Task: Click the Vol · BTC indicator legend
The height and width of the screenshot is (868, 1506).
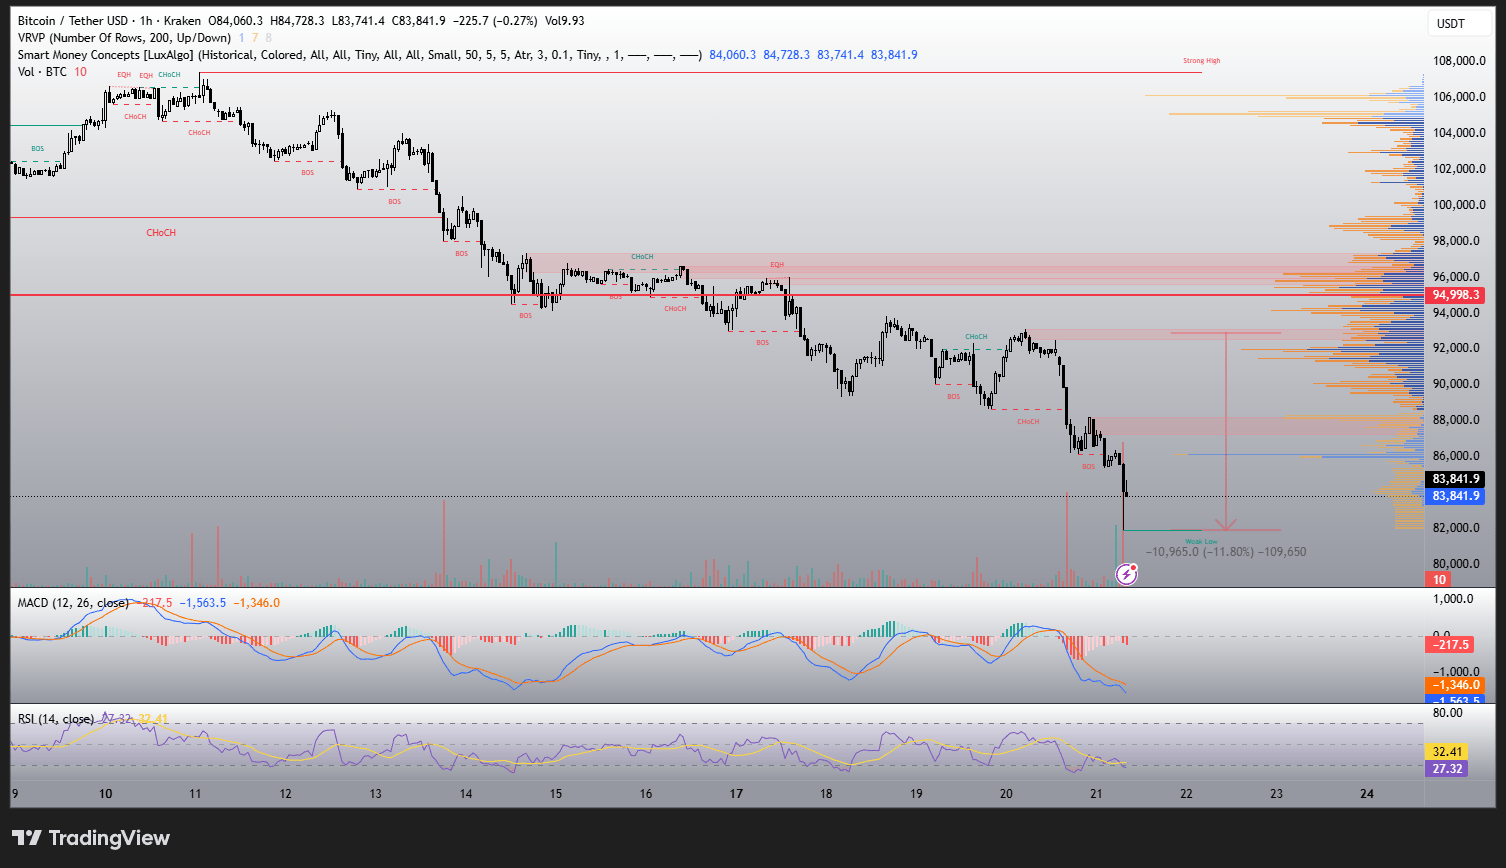Action: click(x=44, y=72)
